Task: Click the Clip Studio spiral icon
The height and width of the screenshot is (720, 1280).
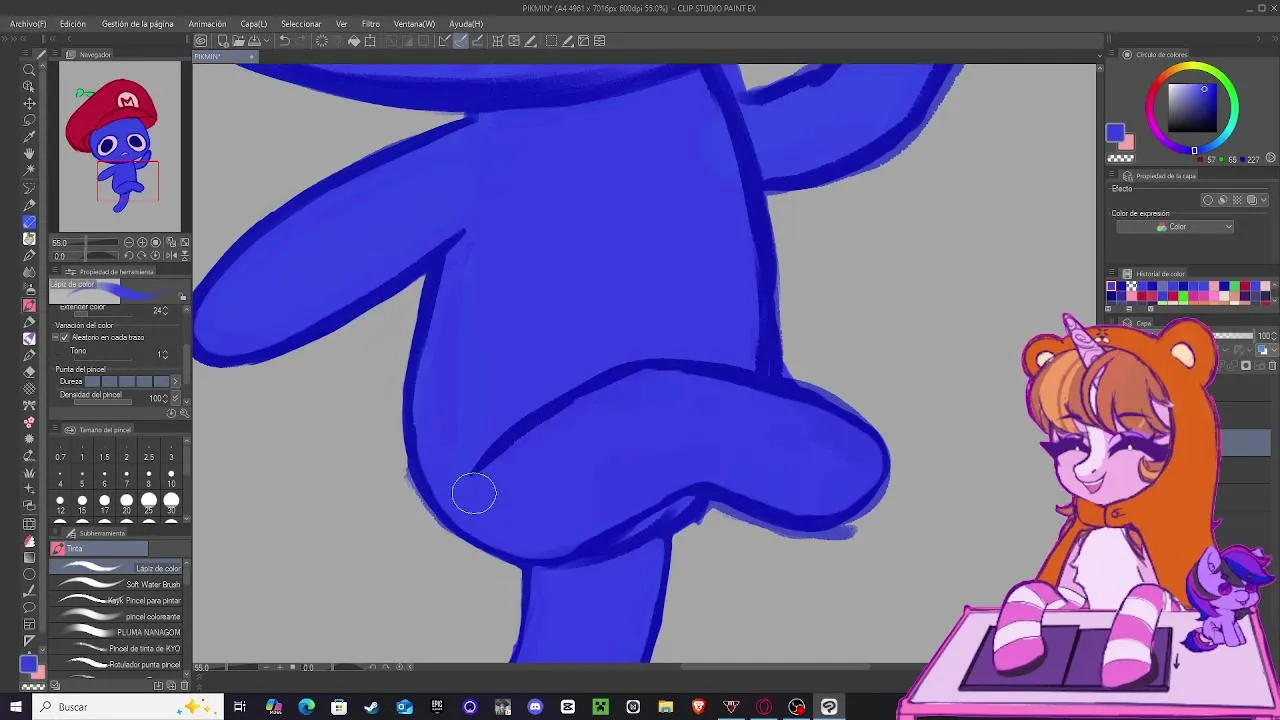Action: coord(201,41)
